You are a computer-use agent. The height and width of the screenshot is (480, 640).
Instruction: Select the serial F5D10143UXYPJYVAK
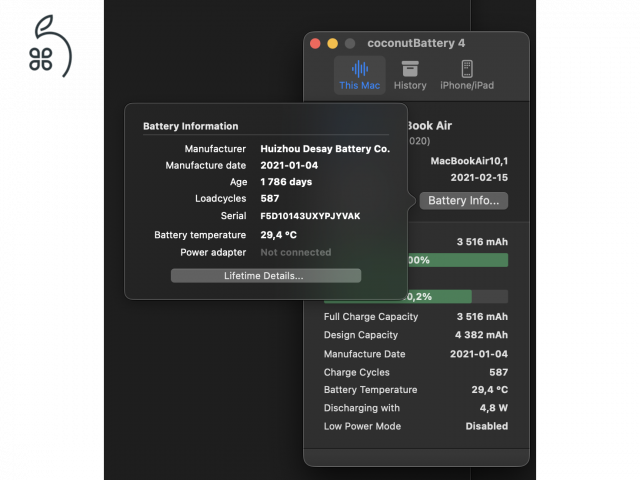coord(310,216)
